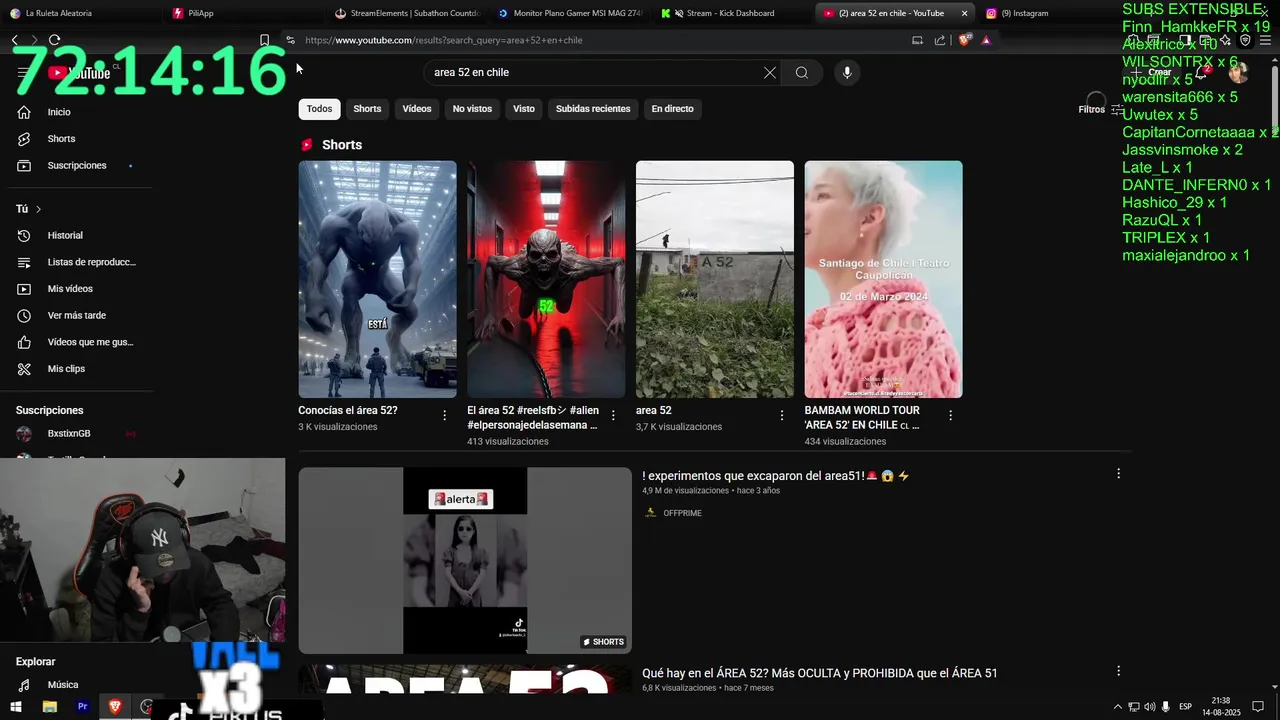The image size is (1280, 720).
Task: Open Ver más tarde
Action: (76, 315)
